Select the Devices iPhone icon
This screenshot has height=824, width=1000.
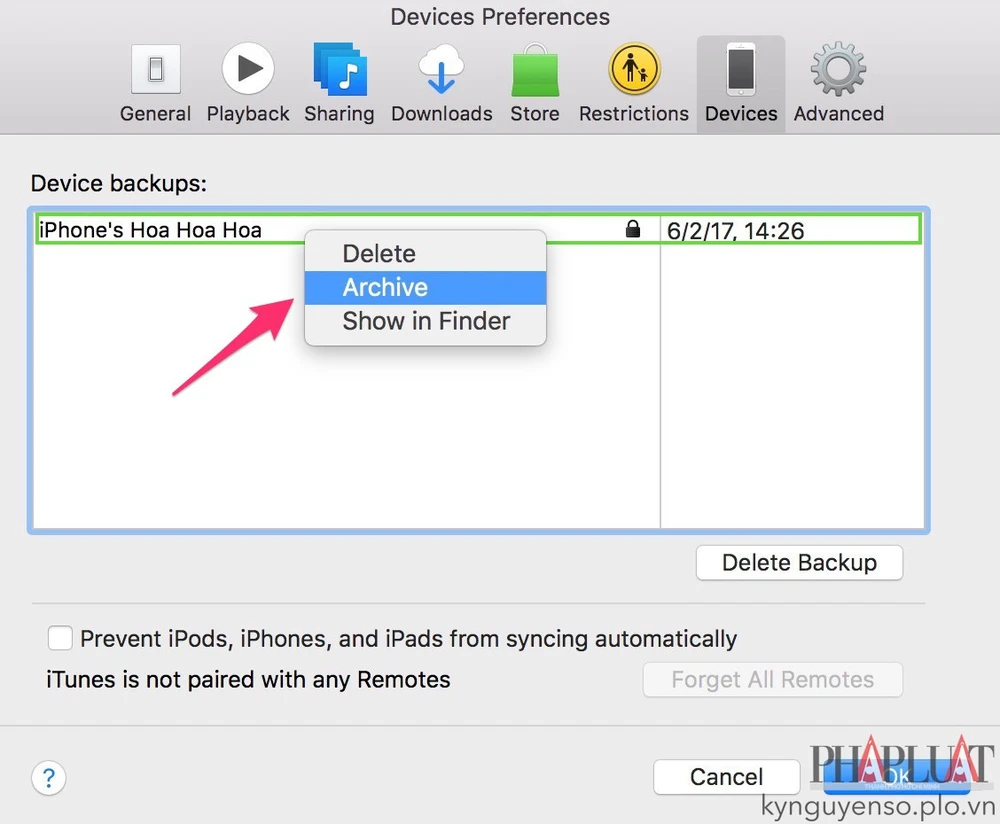point(741,70)
